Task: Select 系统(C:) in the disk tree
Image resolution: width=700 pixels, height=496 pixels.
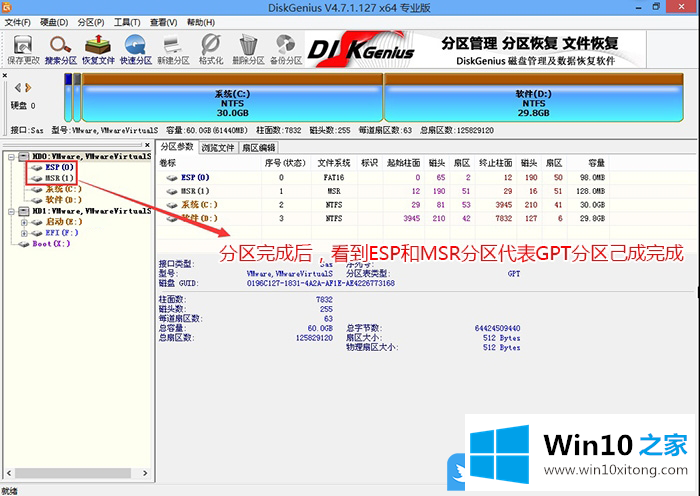Action: [63, 189]
